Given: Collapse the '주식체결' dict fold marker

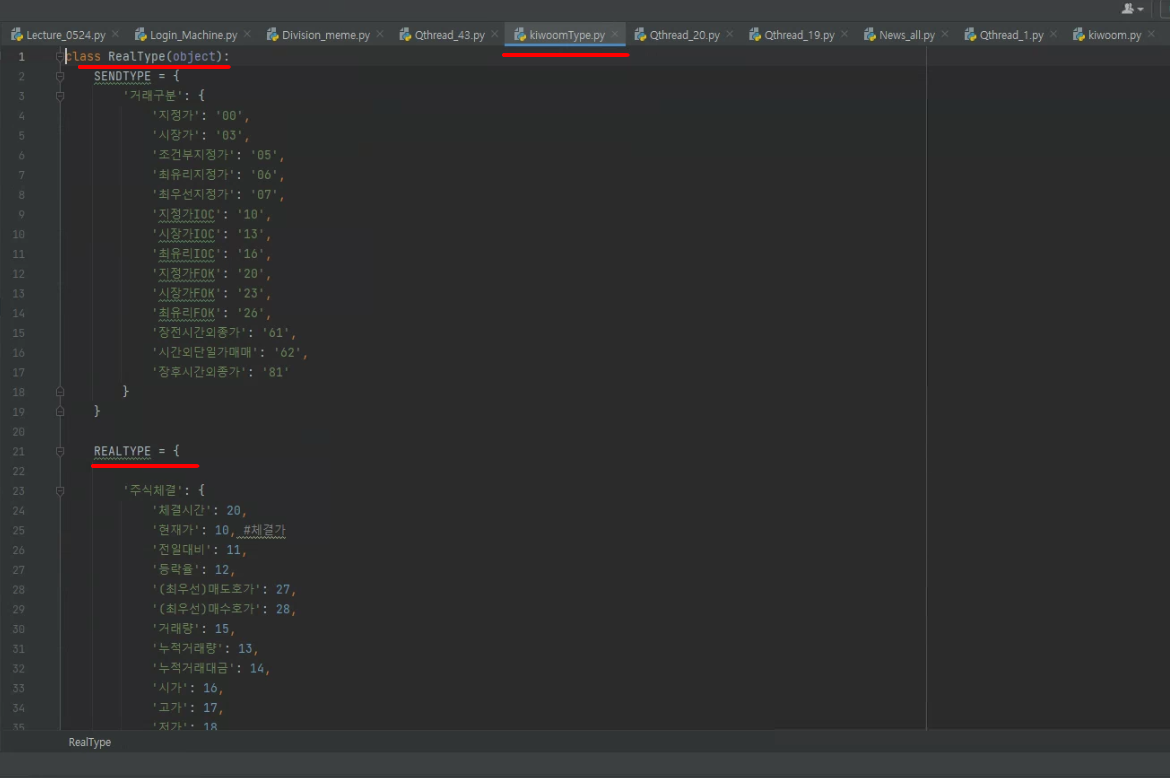Looking at the screenshot, I should (x=60, y=491).
